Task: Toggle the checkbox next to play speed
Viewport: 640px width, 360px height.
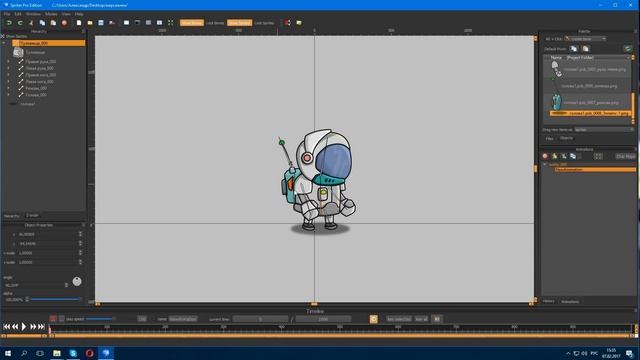Action: click(62, 319)
